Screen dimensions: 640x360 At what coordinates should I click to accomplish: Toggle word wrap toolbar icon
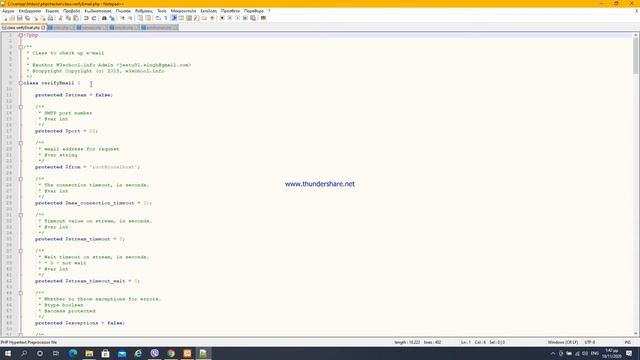coord(157,18)
